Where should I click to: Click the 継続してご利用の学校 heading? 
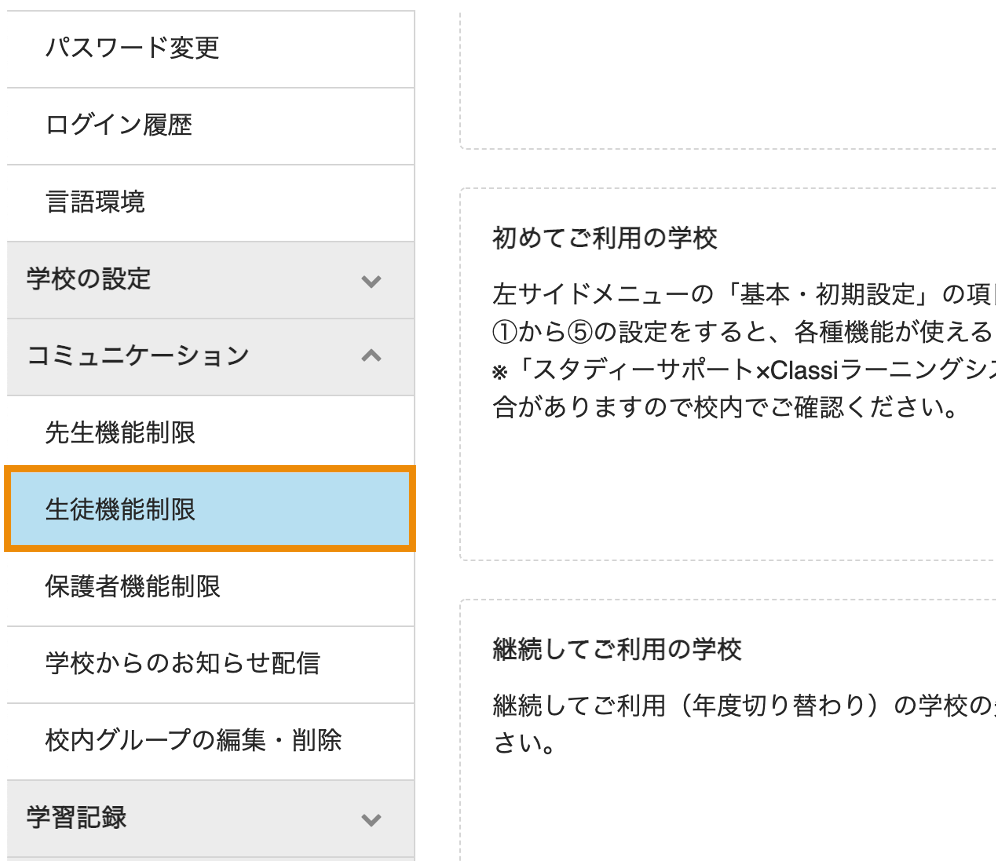coord(617,650)
